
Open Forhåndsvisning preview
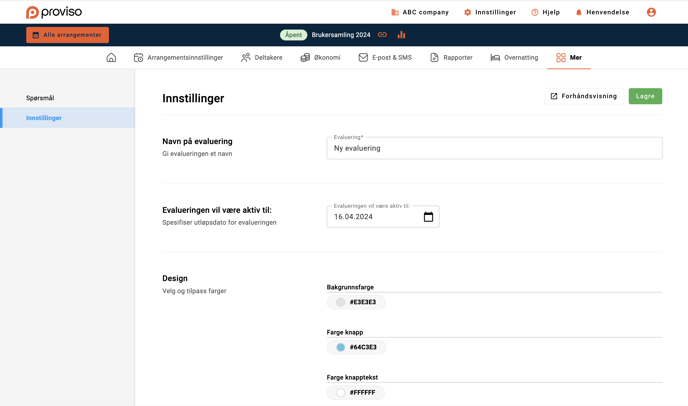click(583, 96)
